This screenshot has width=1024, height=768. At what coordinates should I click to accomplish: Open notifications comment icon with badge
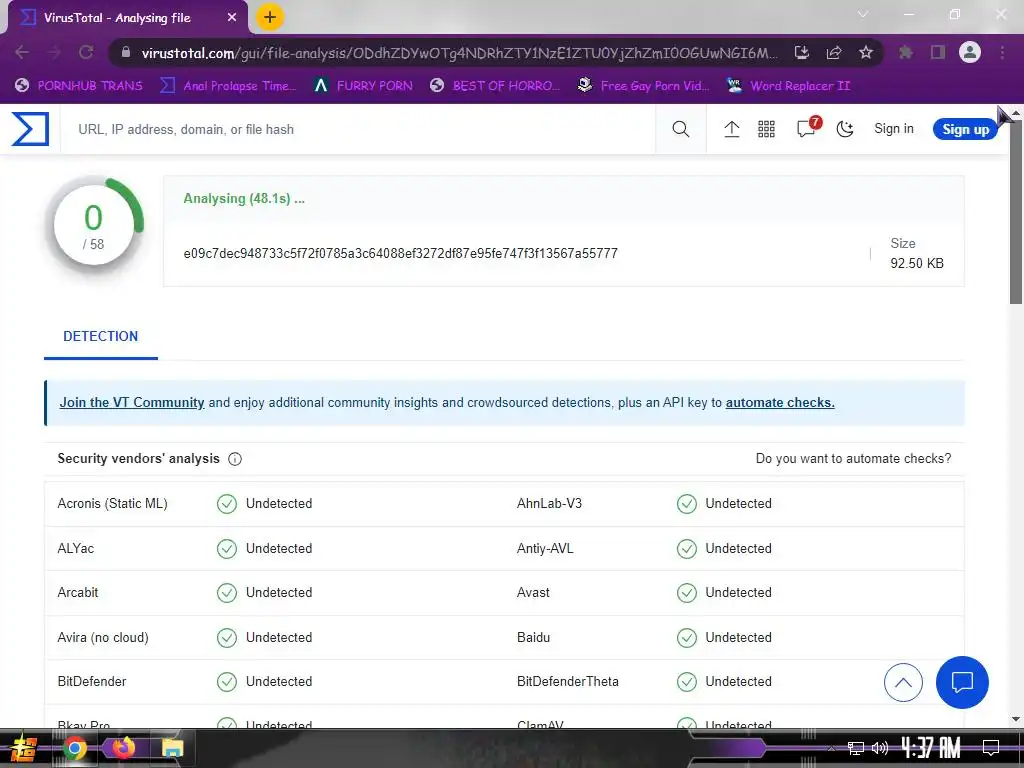point(807,127)
